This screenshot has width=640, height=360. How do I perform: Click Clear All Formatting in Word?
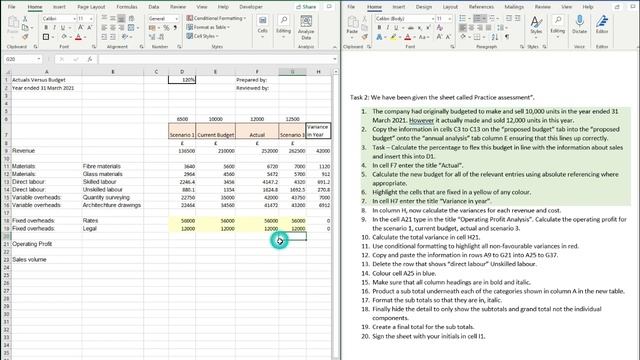click(x=440, y=27)
